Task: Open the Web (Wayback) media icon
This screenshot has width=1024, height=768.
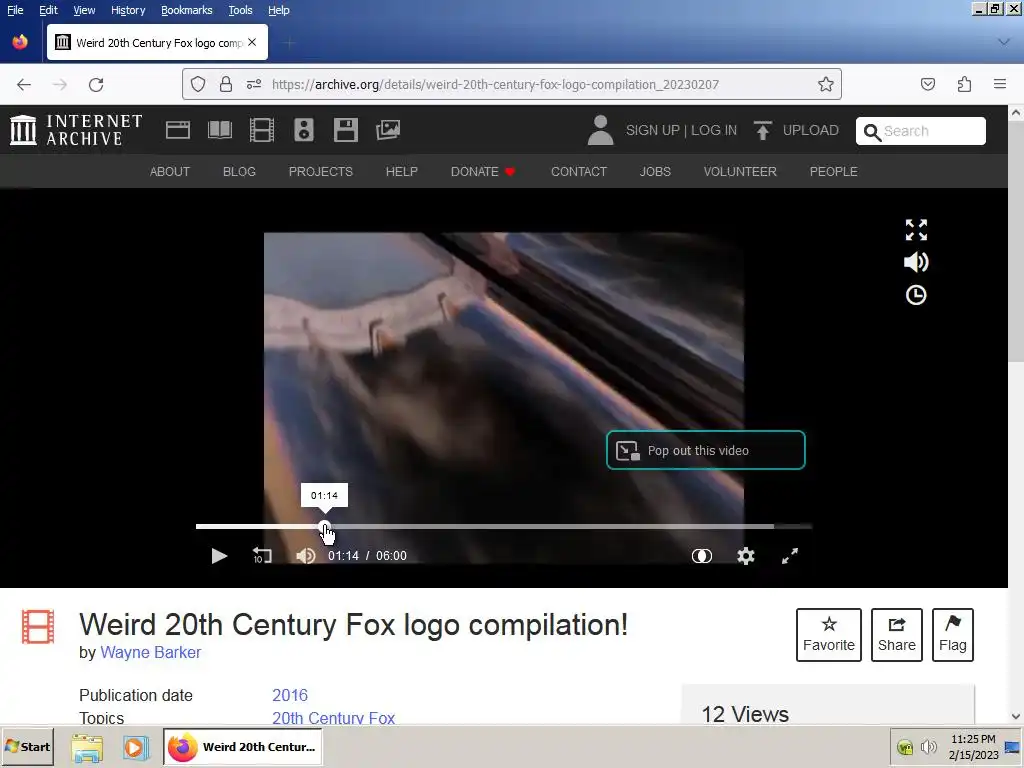Action: pos(178,130)
